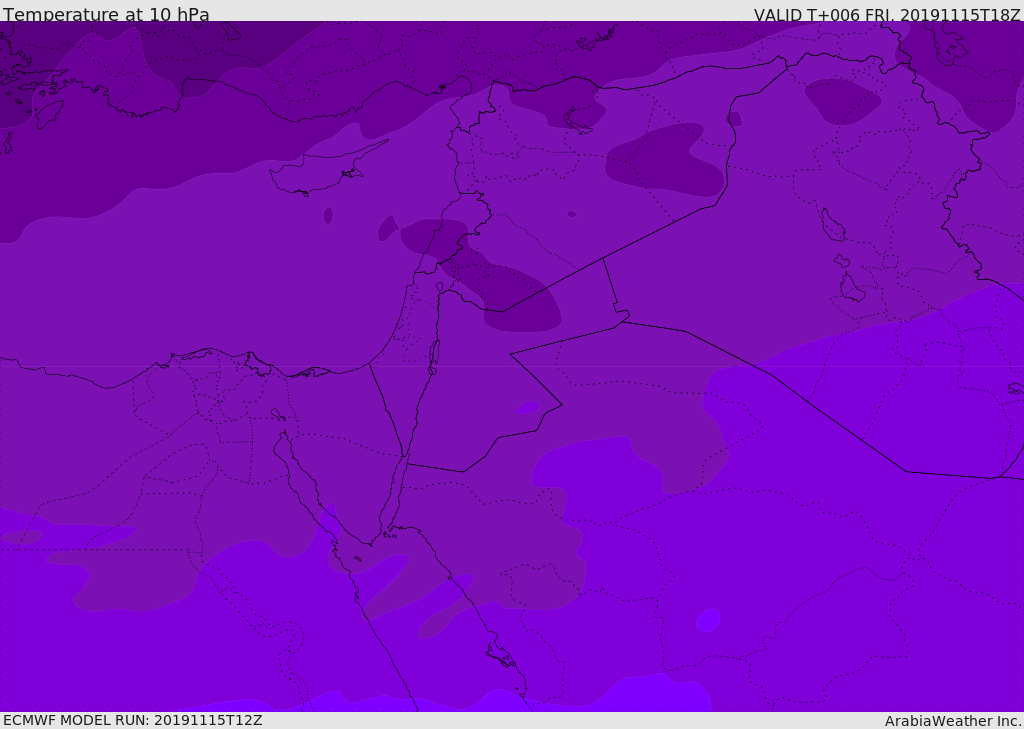Click the dark patch in the upper-right region
The image size is (1024, 729).
point(840,100)
